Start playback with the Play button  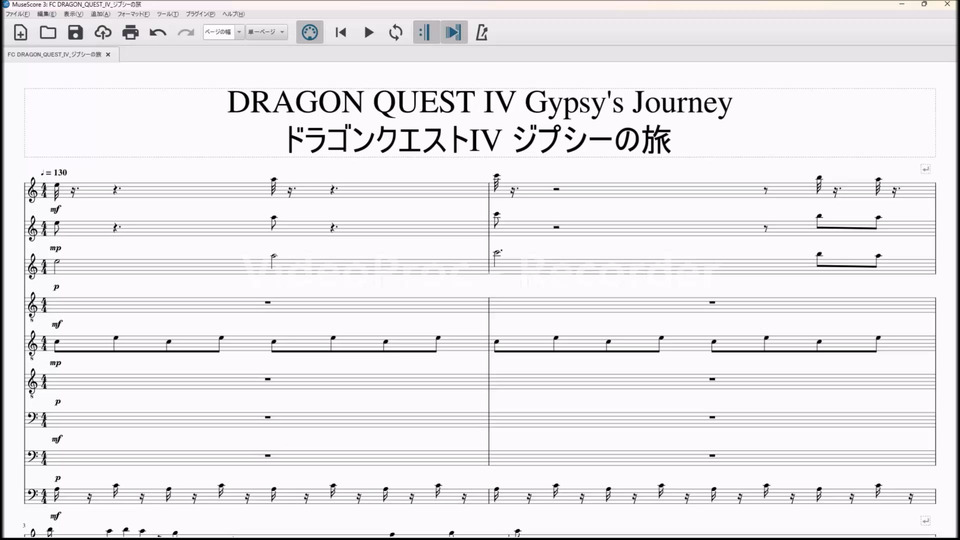click(369, 32)
